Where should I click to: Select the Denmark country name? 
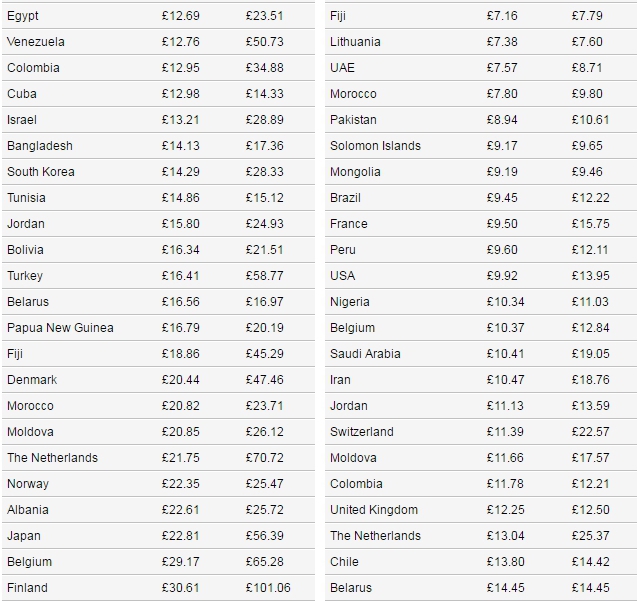coord(32,380)
